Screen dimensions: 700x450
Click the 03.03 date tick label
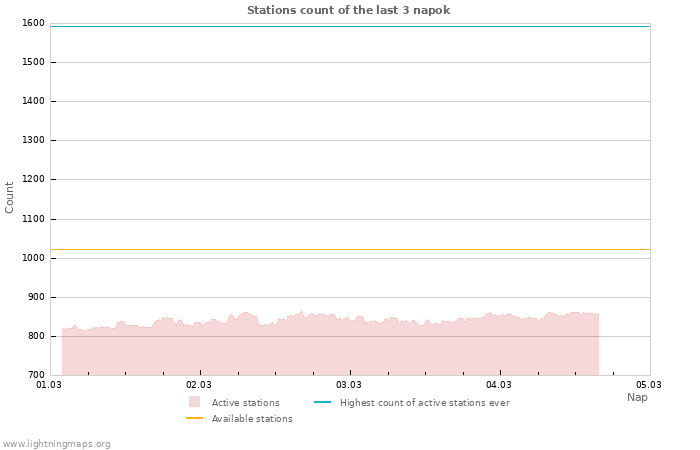click(x=349, y=384)
